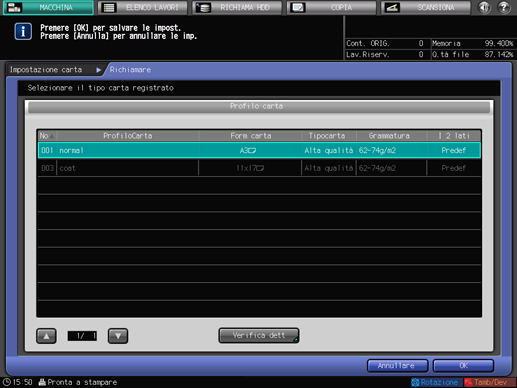The height and width of the screenshot is (388, 517).
Task: Go to previous page with up arrow
Action: tap(46, 336)
